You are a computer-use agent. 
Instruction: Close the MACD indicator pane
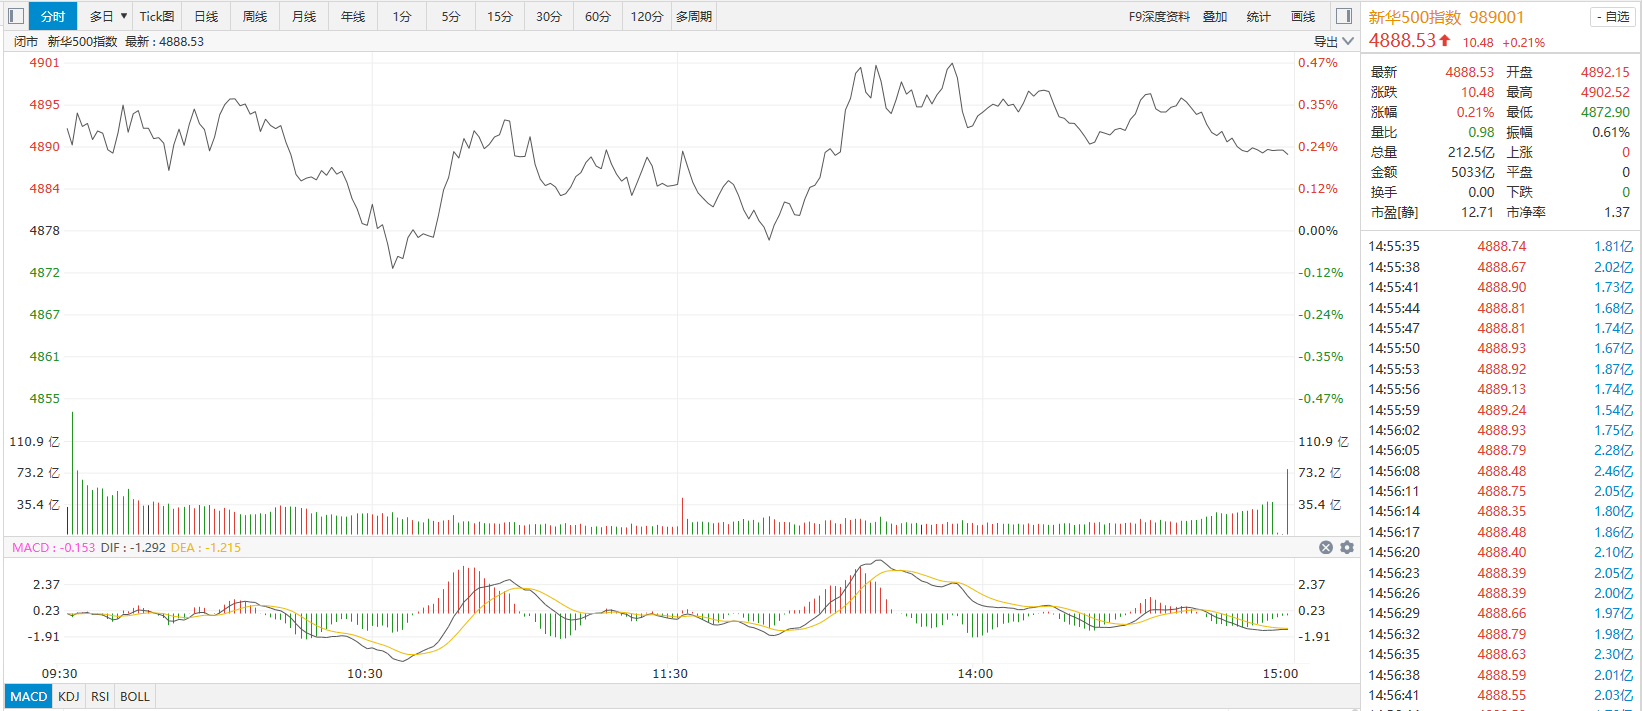1326,547
